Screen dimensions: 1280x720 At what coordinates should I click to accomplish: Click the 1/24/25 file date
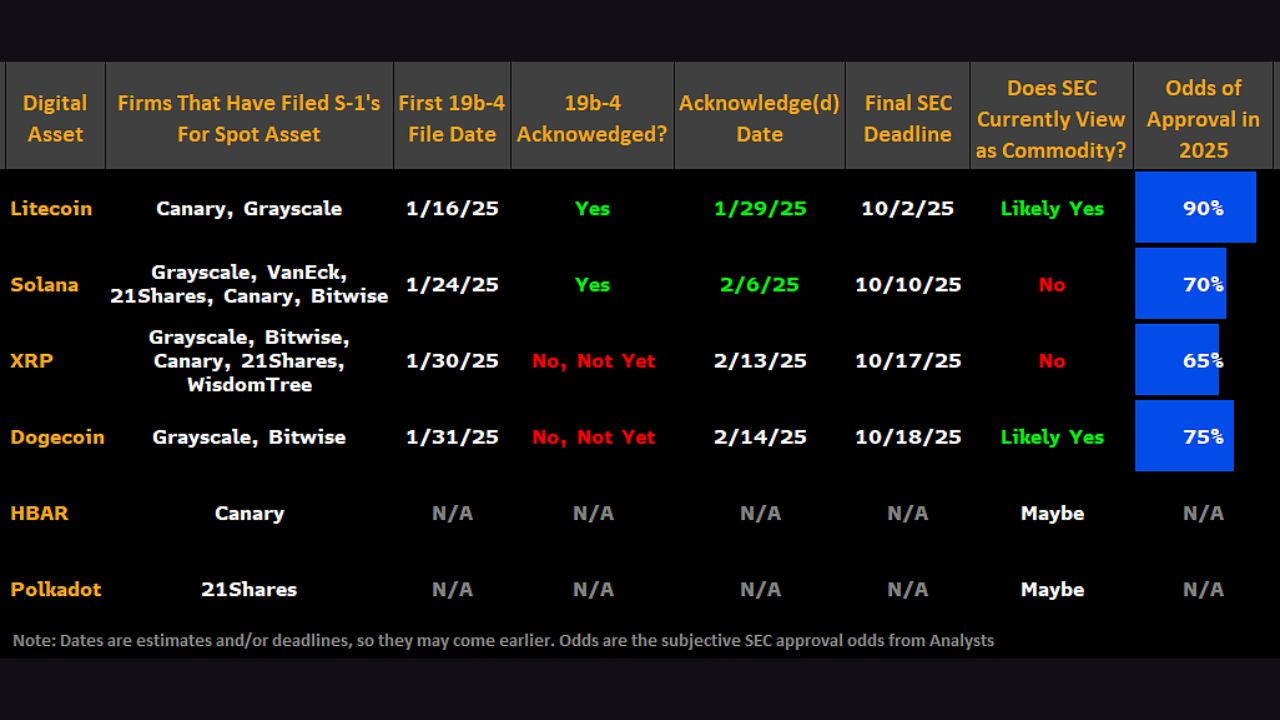point(452,284)
